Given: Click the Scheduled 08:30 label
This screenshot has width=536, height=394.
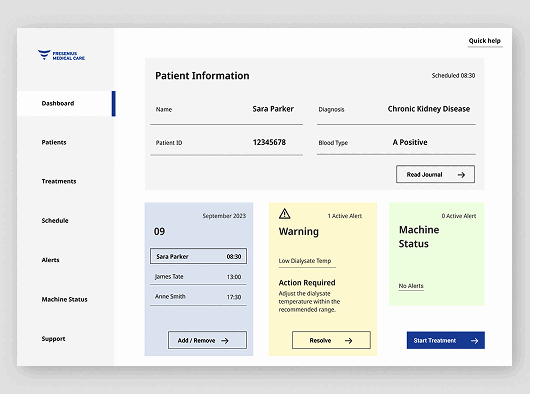Looking at the screenshot, I should (453, 76).
